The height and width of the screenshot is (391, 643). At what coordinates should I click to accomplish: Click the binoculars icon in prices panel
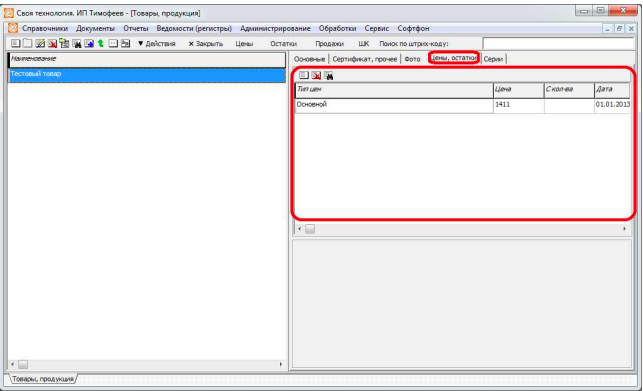[329, 75]
